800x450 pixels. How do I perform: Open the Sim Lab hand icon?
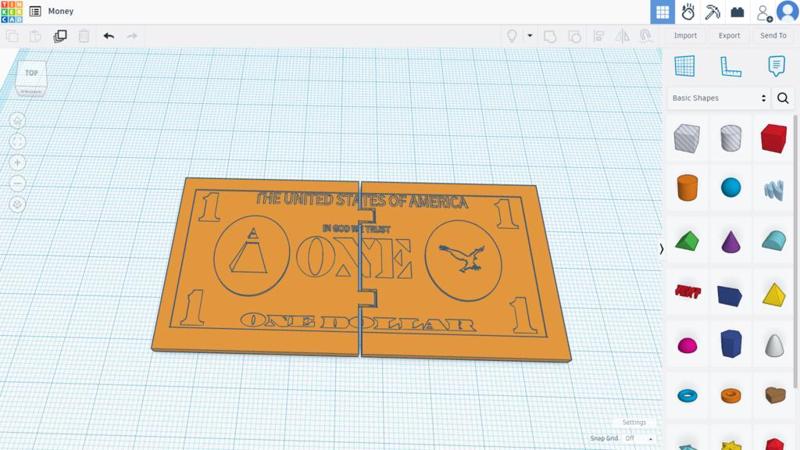tap(688, 12)
